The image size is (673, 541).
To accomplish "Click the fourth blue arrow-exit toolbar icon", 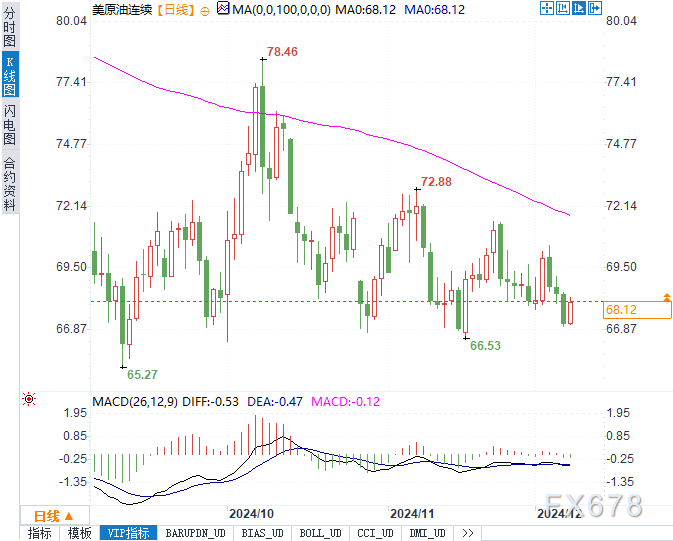I will 595,8.
